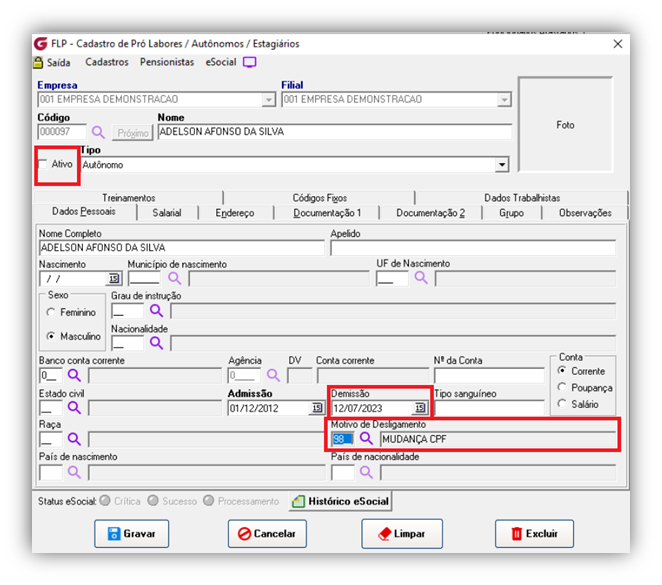Open Nascimento calendar picker

click(x=114, y=279)
